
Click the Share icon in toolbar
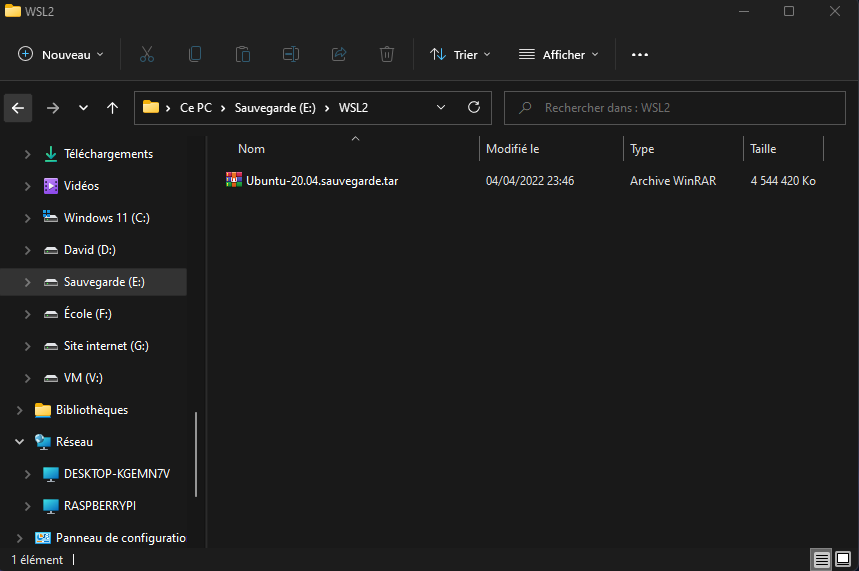pyautogui.click(x=339, y=54)
